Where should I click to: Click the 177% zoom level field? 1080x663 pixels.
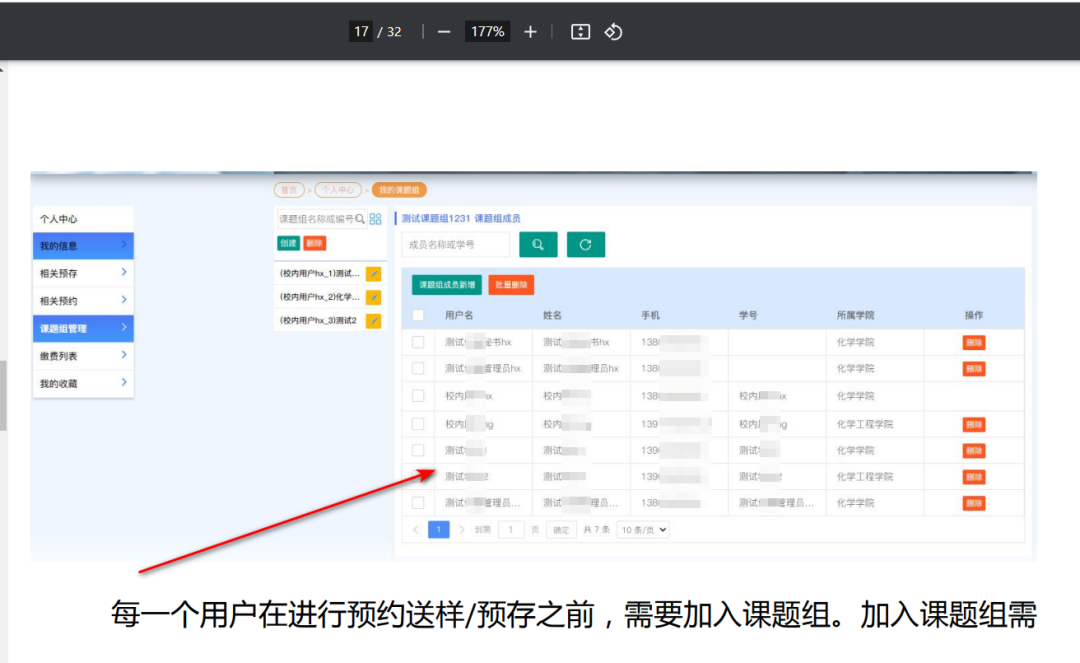(x=487, y=32)
